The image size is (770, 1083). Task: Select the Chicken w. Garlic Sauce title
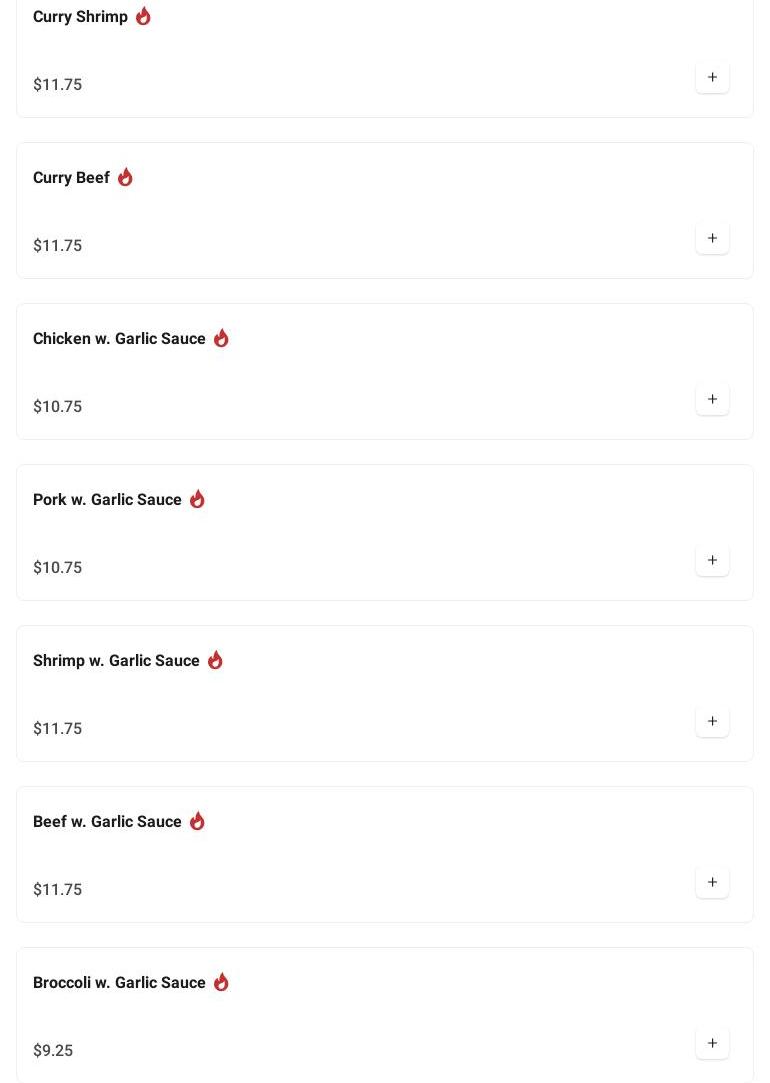[x=119, y=339]
